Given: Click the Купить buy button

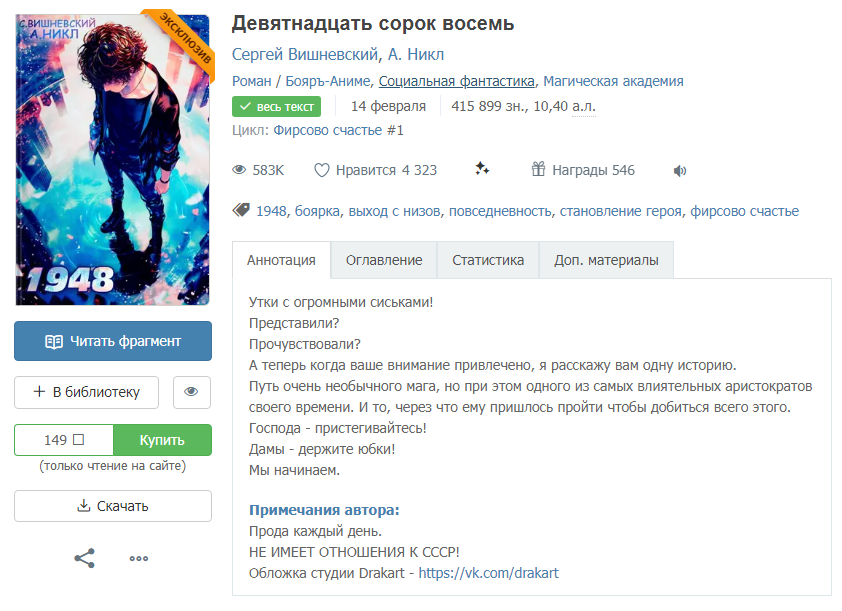Looking at the screenshot, I should point(162,440).
